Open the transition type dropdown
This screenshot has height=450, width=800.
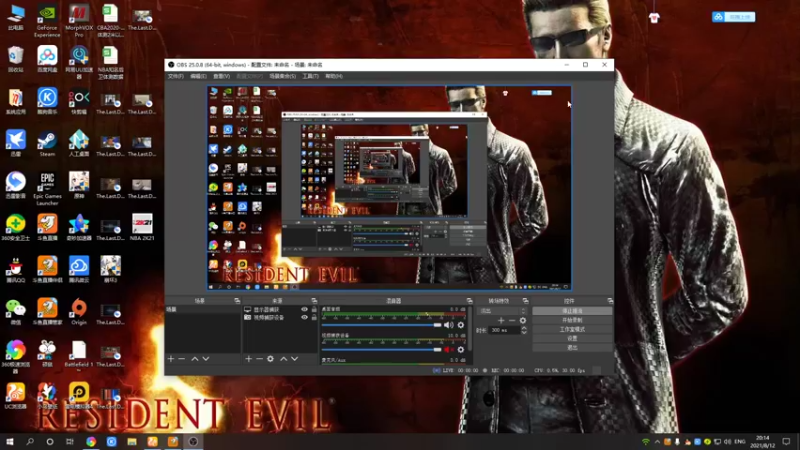coord(502,311)
